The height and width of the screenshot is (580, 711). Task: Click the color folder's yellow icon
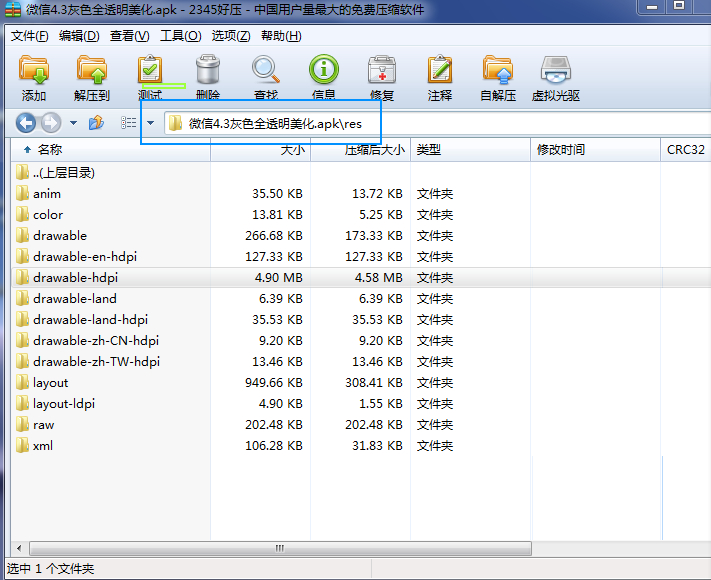22,214
